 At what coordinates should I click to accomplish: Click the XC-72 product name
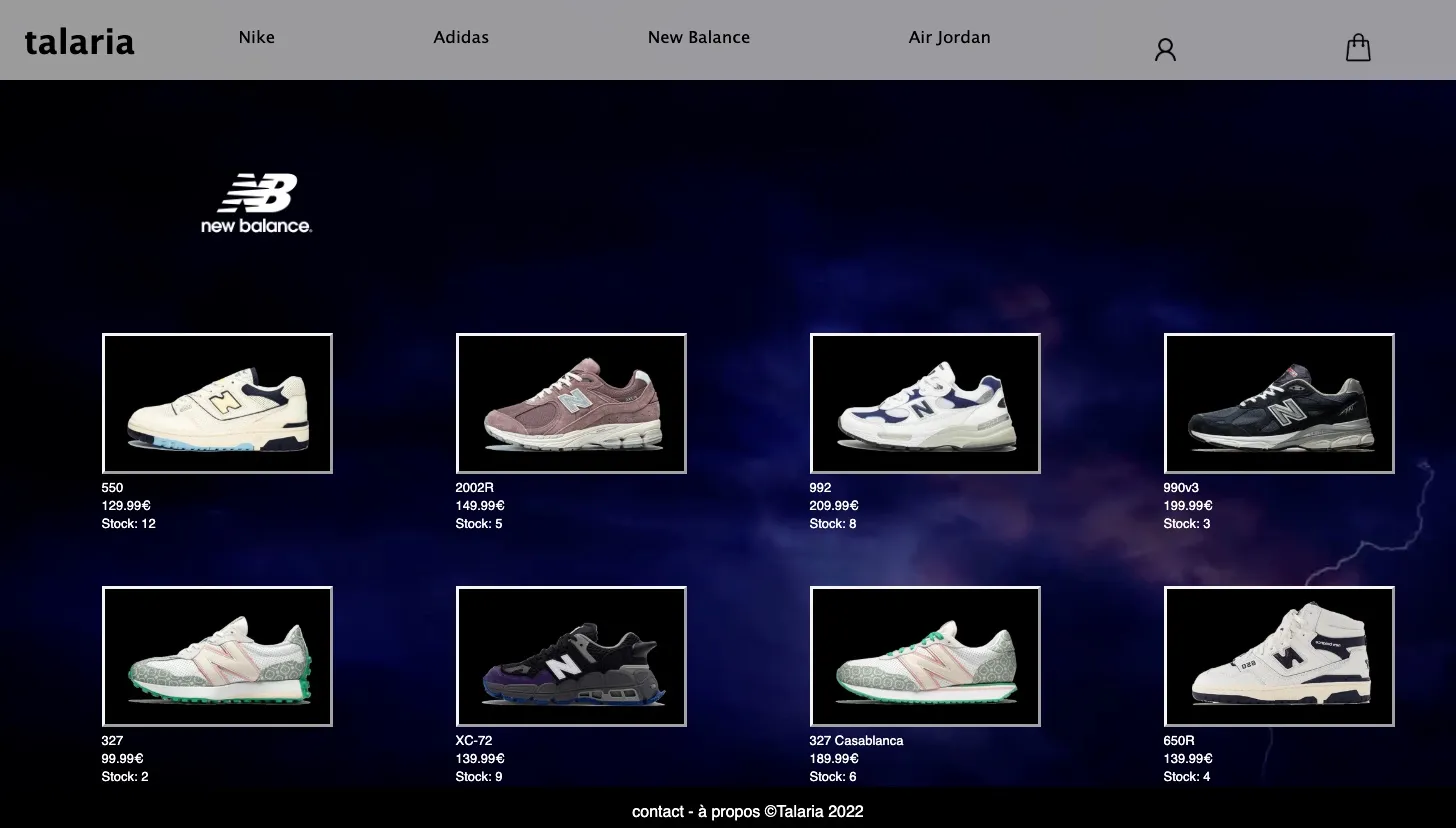tap(474, 741)
